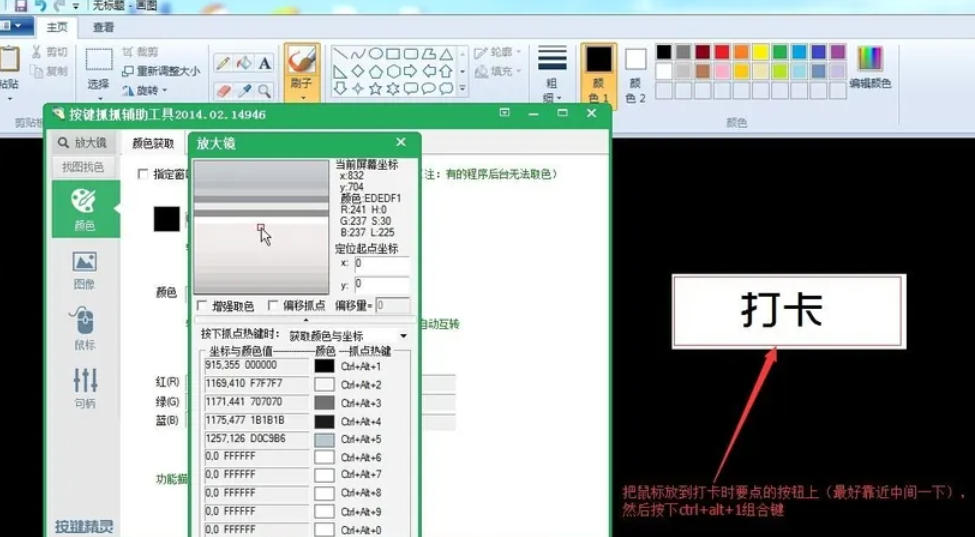Collapse the panel via small up-arrow bar
The width and height of the screenshot is (975, 537).
305,319
